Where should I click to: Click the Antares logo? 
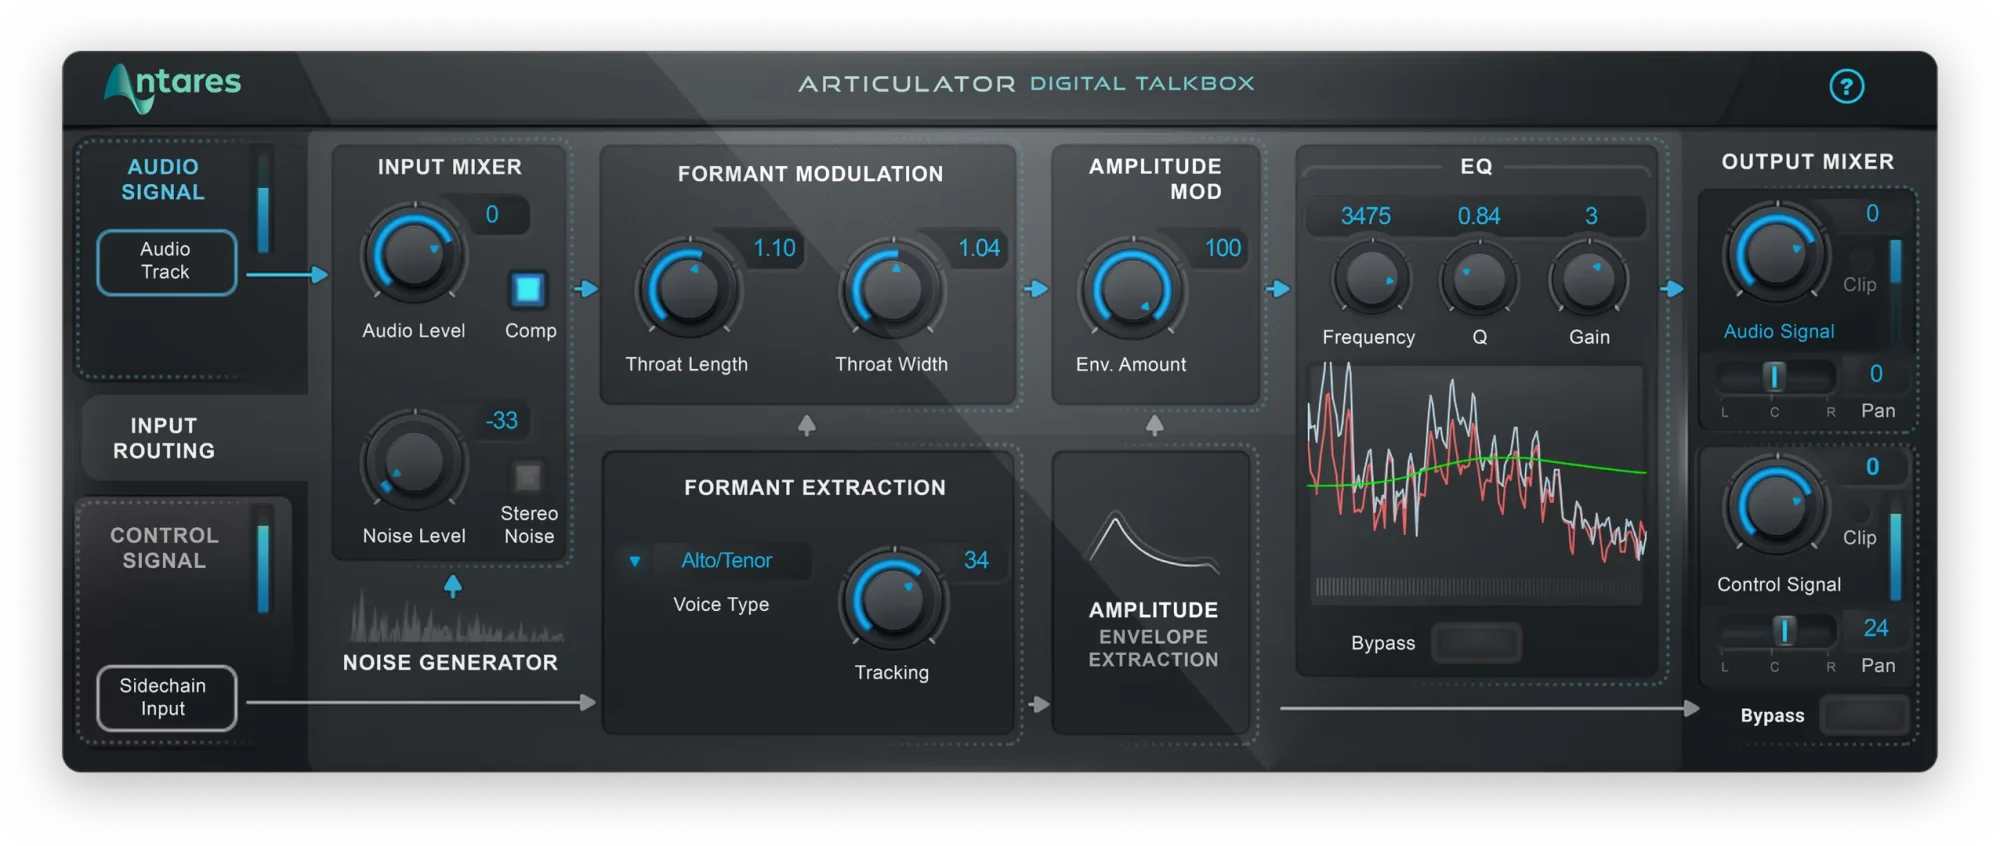pyautogui.click(x=172, y=87)
